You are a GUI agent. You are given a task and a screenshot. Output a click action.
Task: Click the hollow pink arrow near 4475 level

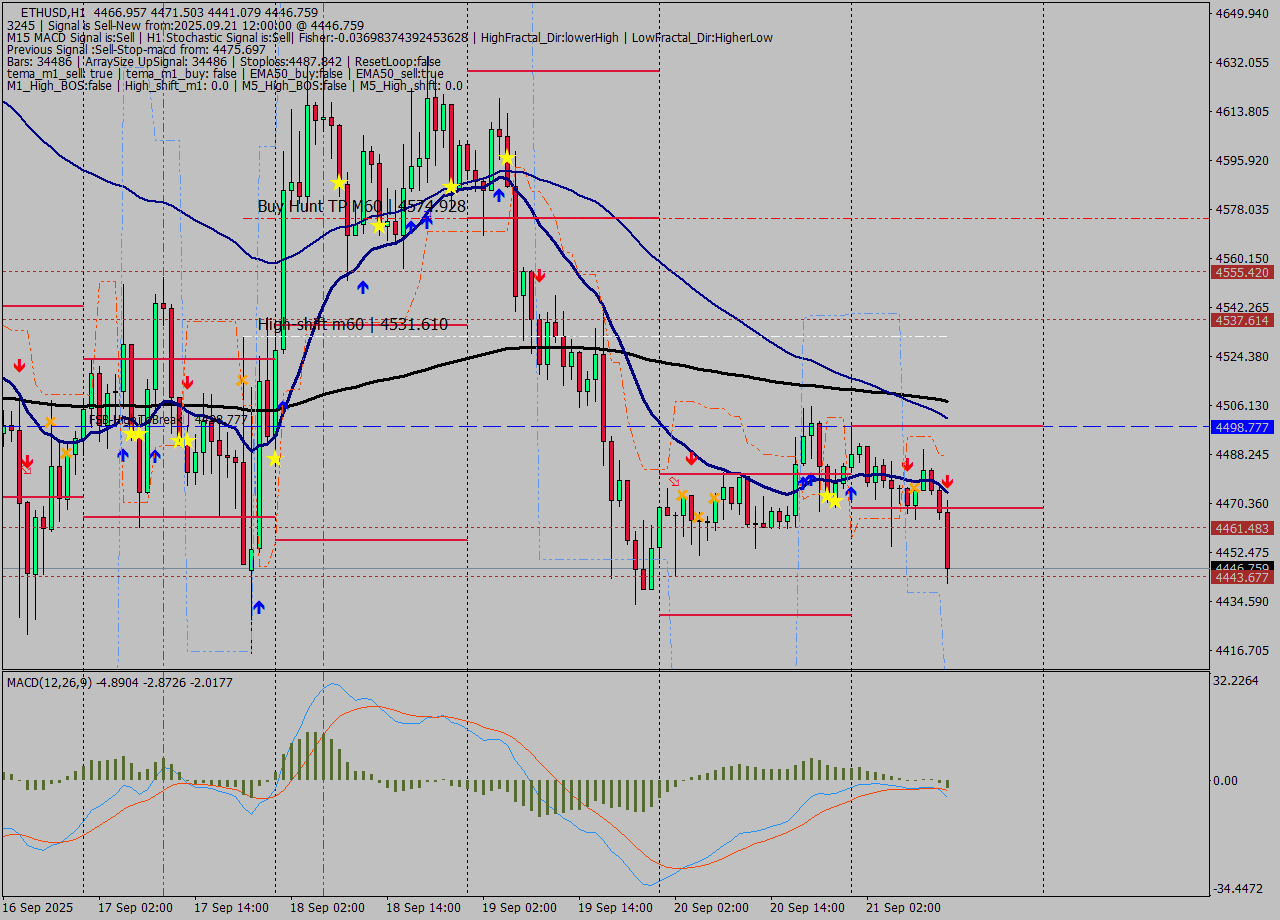(674, 481)
